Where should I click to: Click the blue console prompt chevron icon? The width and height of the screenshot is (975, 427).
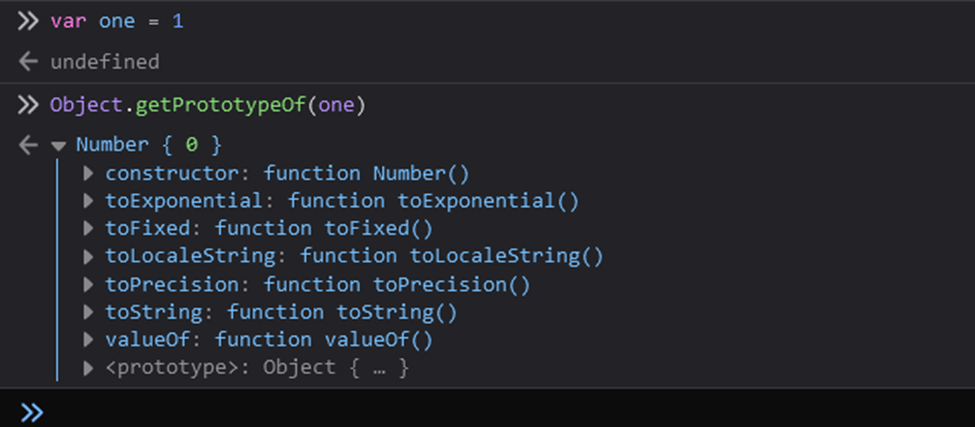coord(32,412)
